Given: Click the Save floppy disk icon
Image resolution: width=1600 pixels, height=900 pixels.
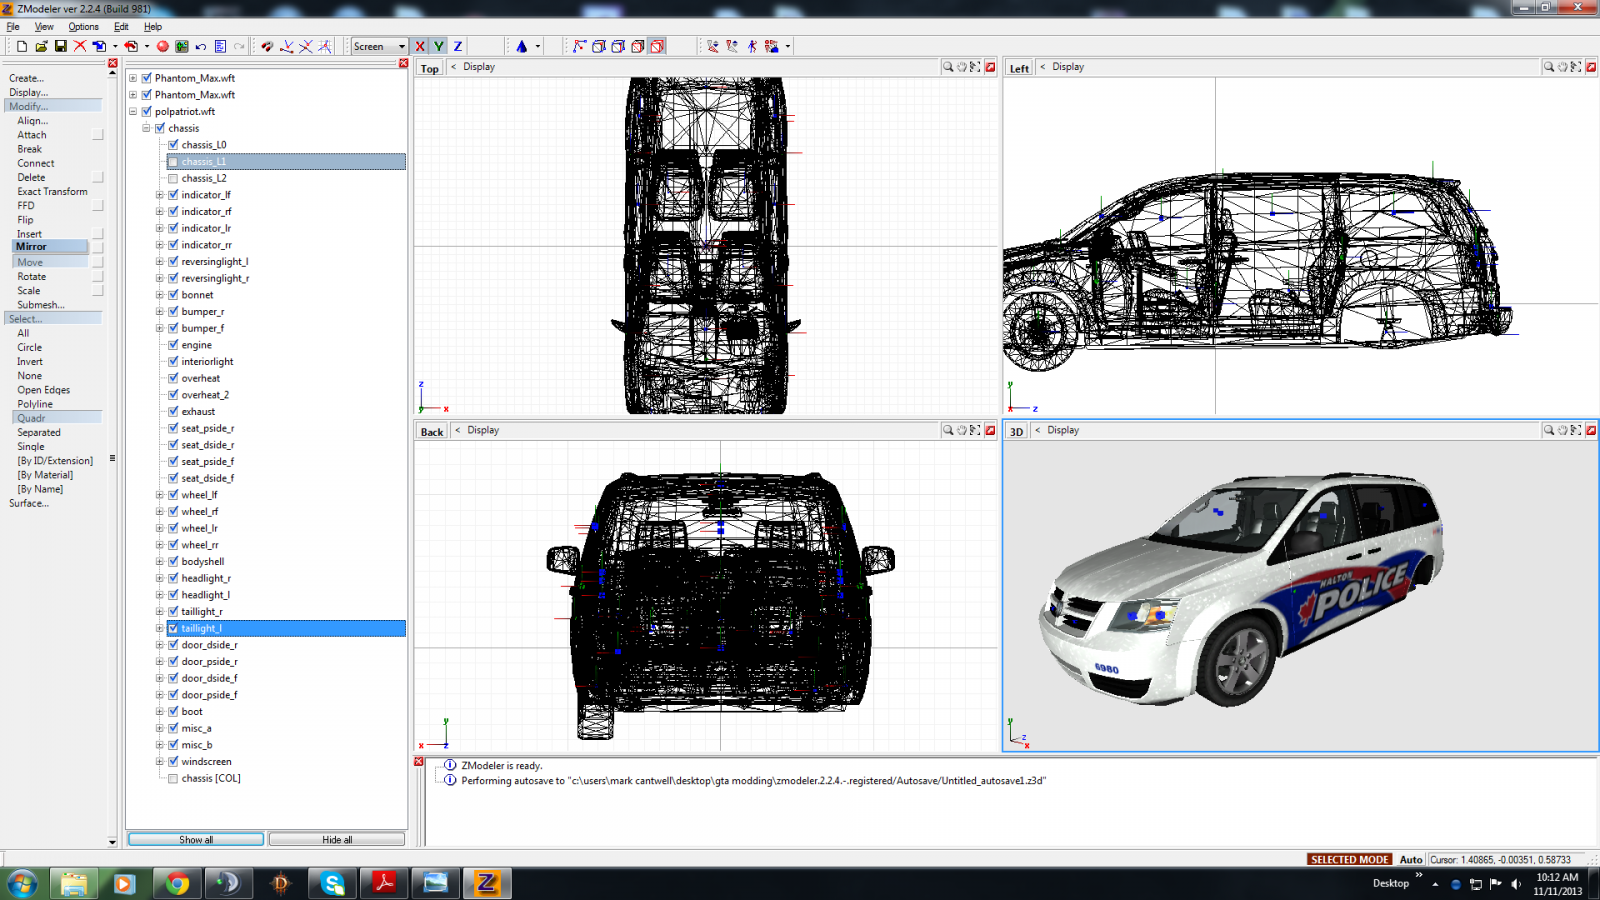Looking at the screenshot, I should (60, 46).
